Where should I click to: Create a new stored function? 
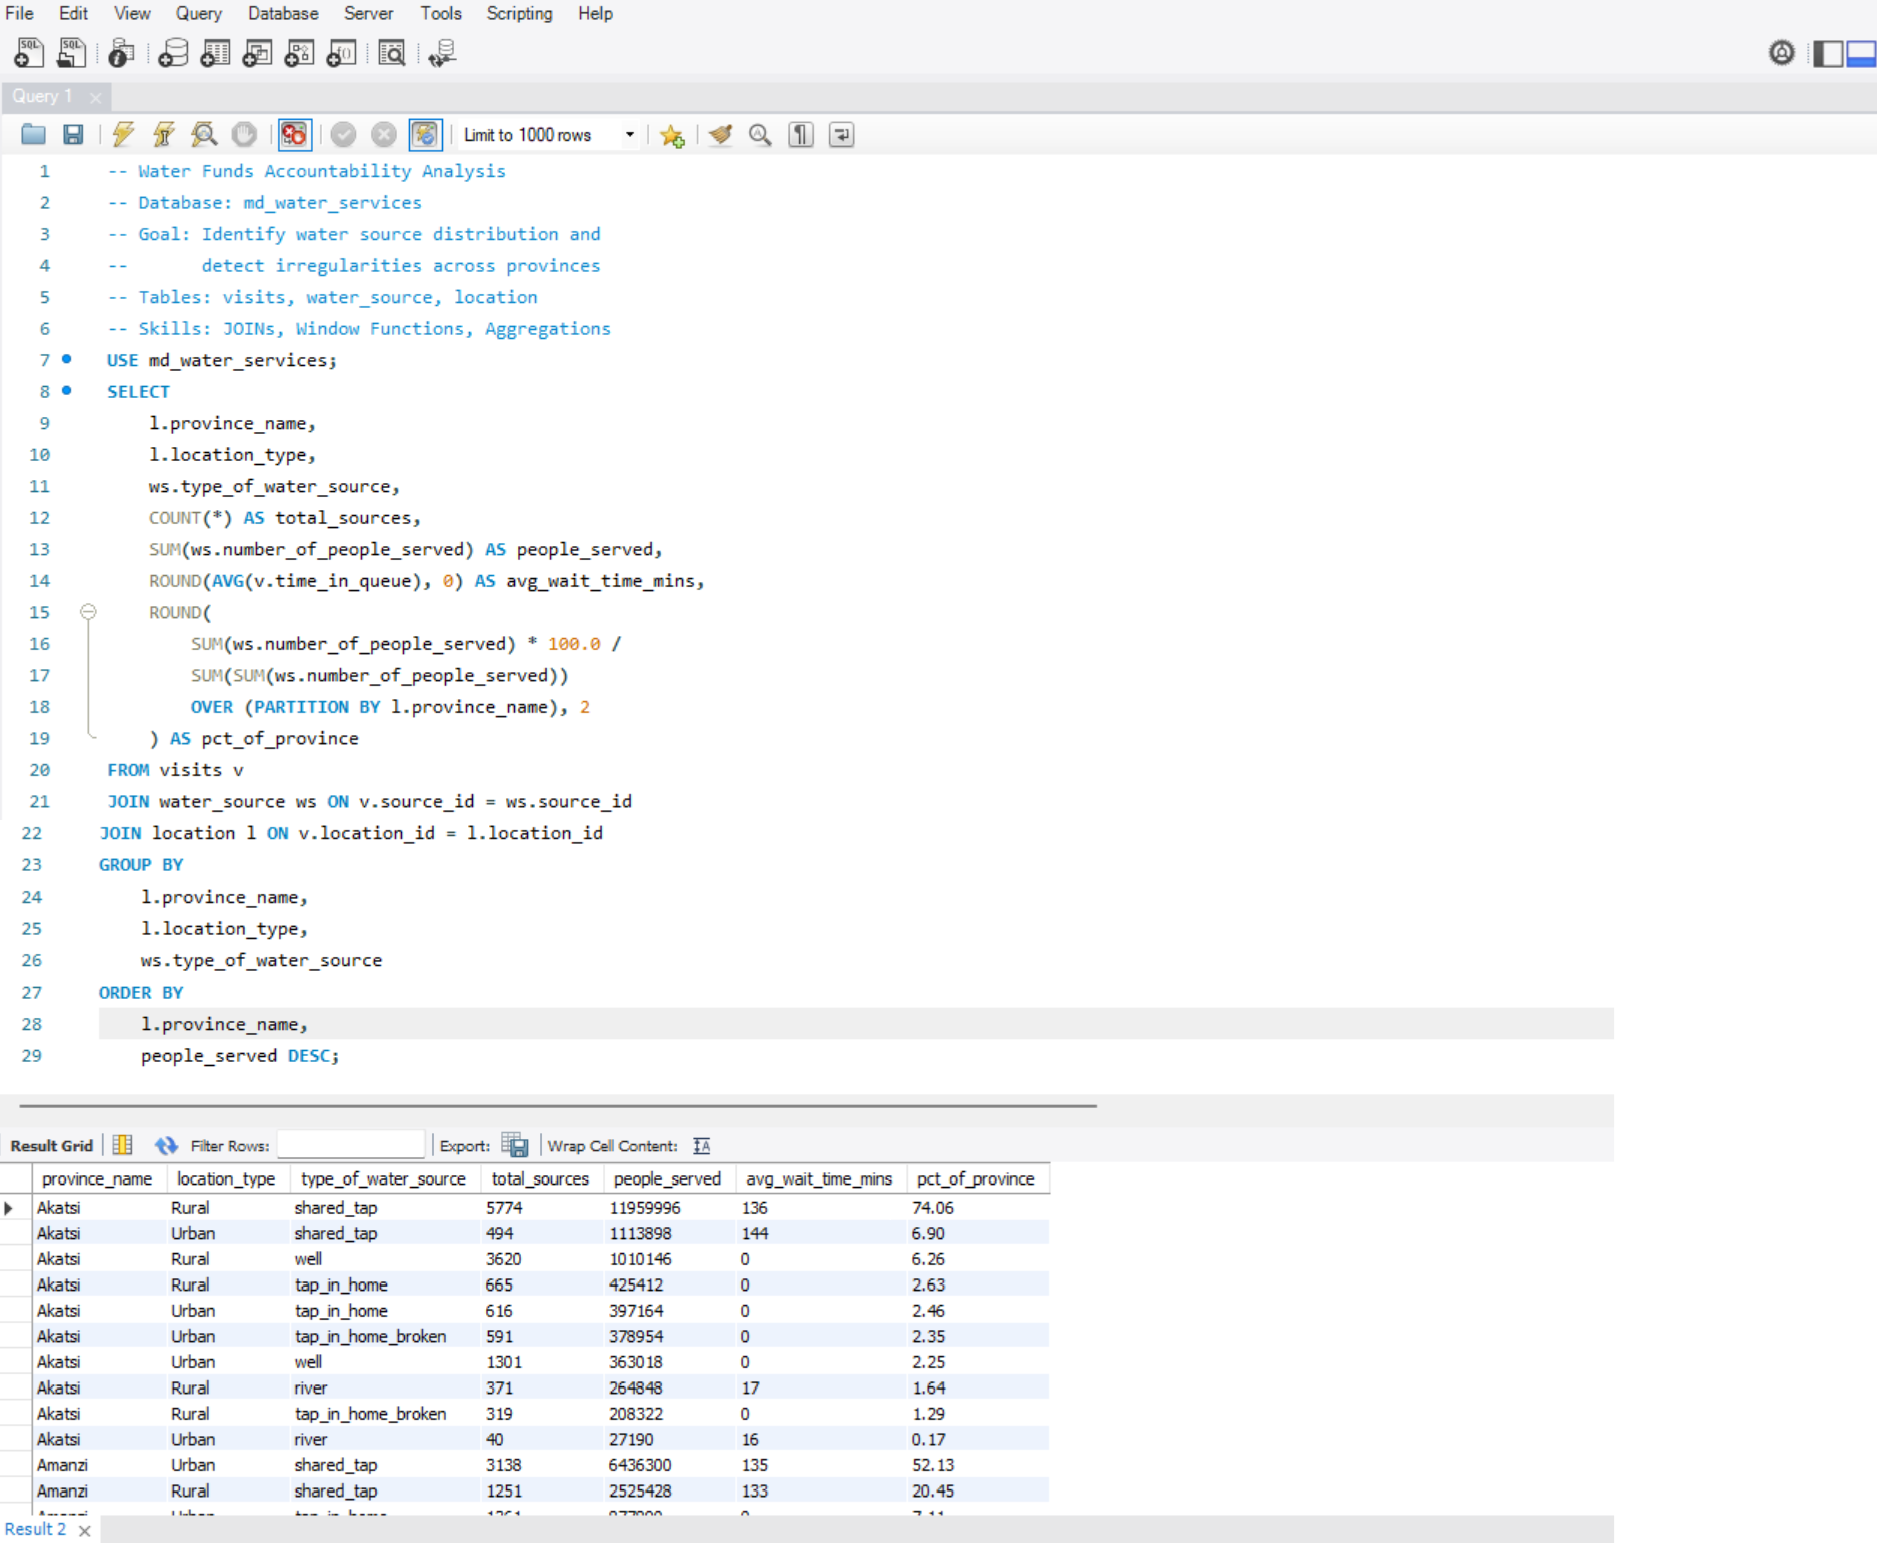(341, 53)
